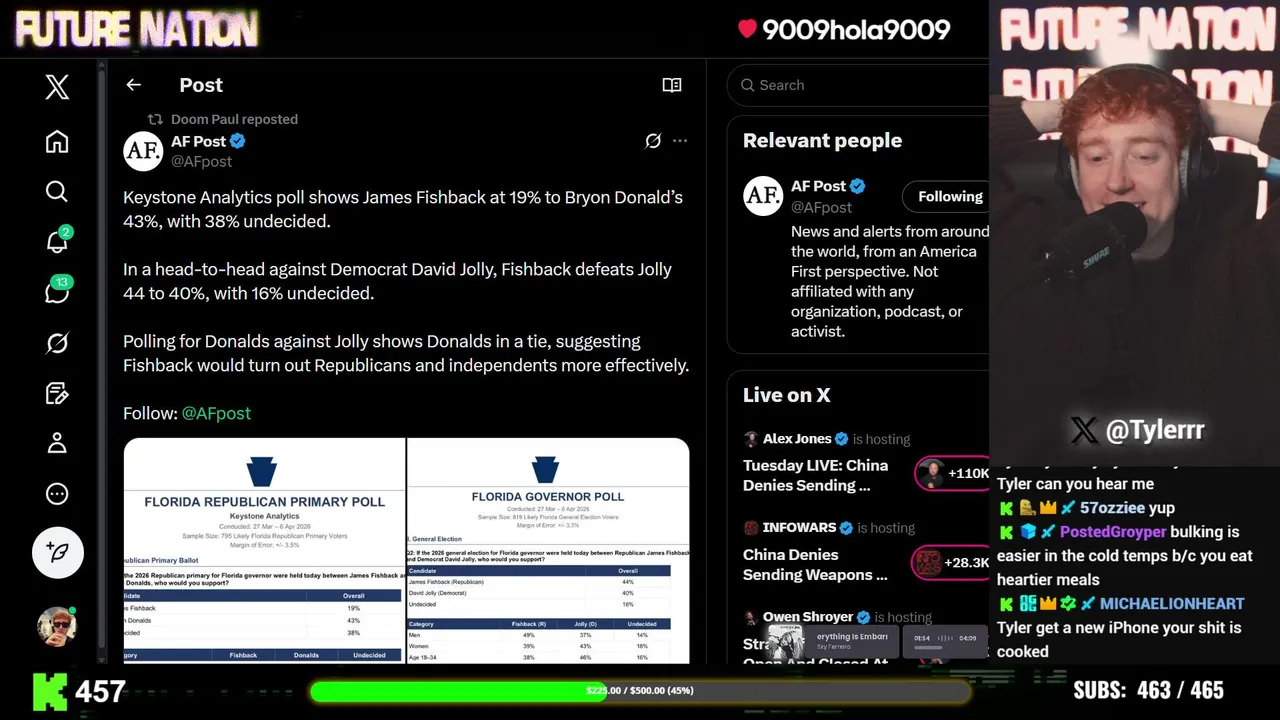Click the Following button for AF Post
The width and height of the screenshot is (1280, 720).
(946, 197)
